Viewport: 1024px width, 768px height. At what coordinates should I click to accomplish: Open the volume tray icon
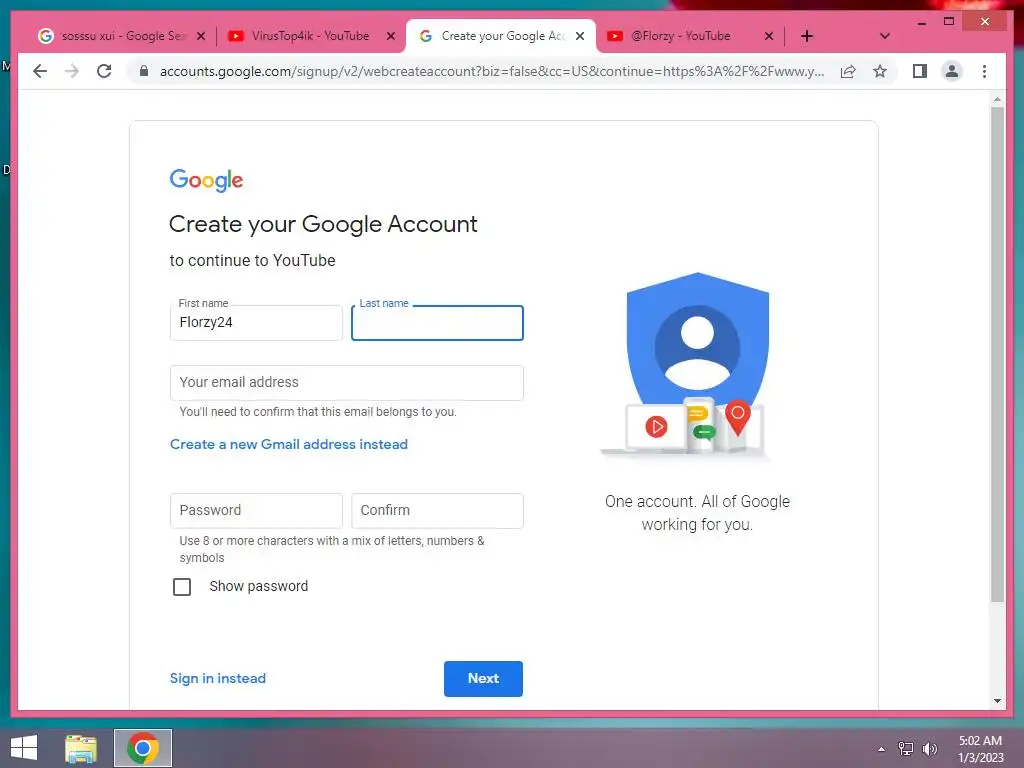click(x=930, y=748)
